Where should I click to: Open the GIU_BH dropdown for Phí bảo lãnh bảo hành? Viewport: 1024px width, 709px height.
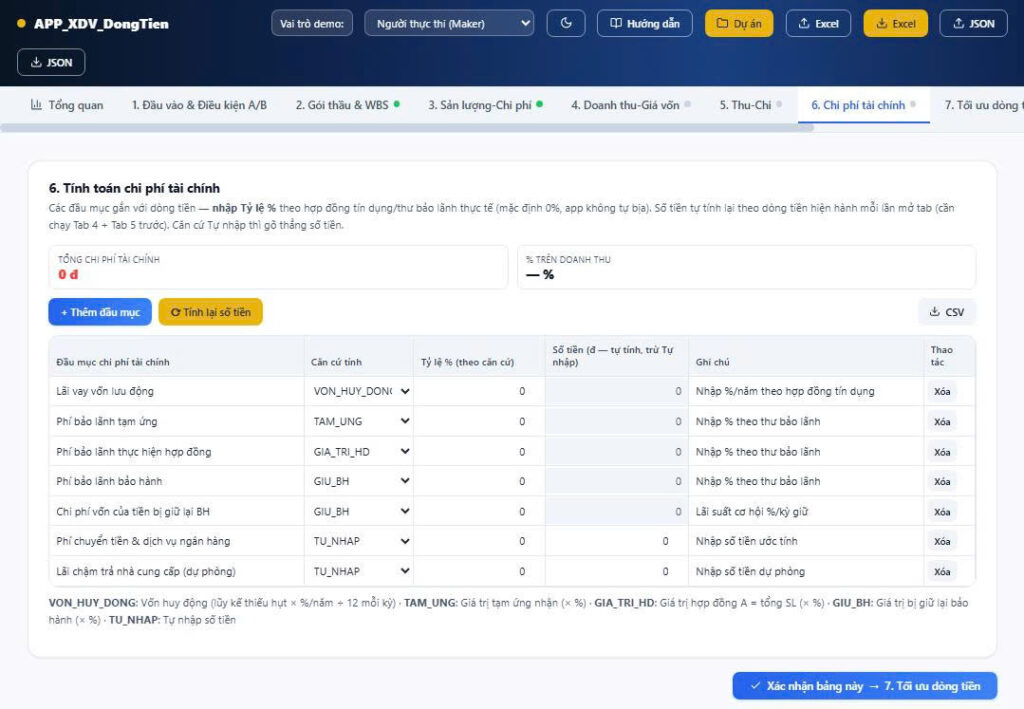(x=360, y=481)
